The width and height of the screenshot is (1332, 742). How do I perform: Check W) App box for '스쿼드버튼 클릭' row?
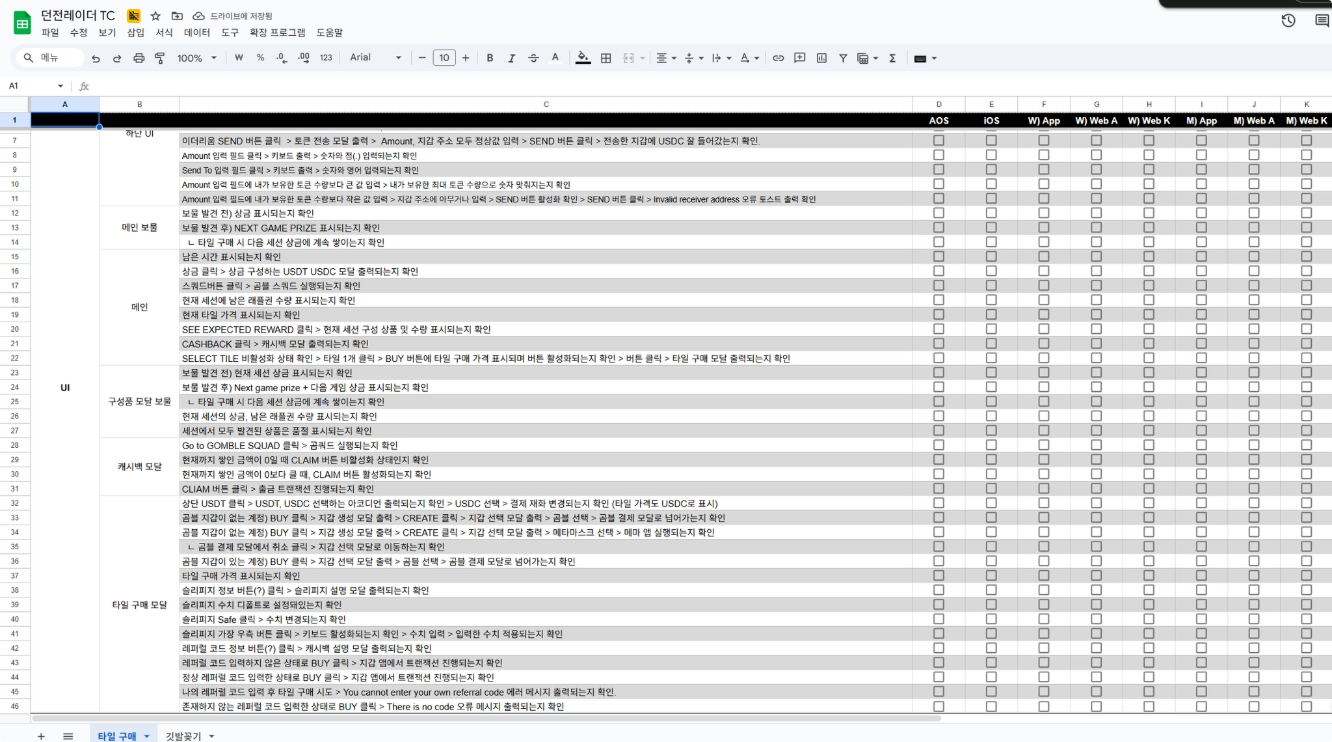click(x=1044, y=286)
